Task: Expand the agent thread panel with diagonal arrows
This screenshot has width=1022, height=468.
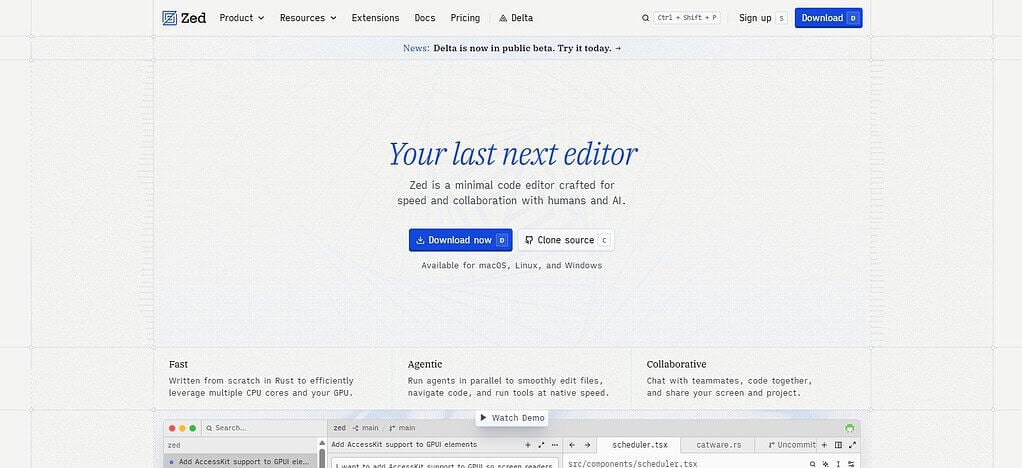Action: (x=541, y=445)
